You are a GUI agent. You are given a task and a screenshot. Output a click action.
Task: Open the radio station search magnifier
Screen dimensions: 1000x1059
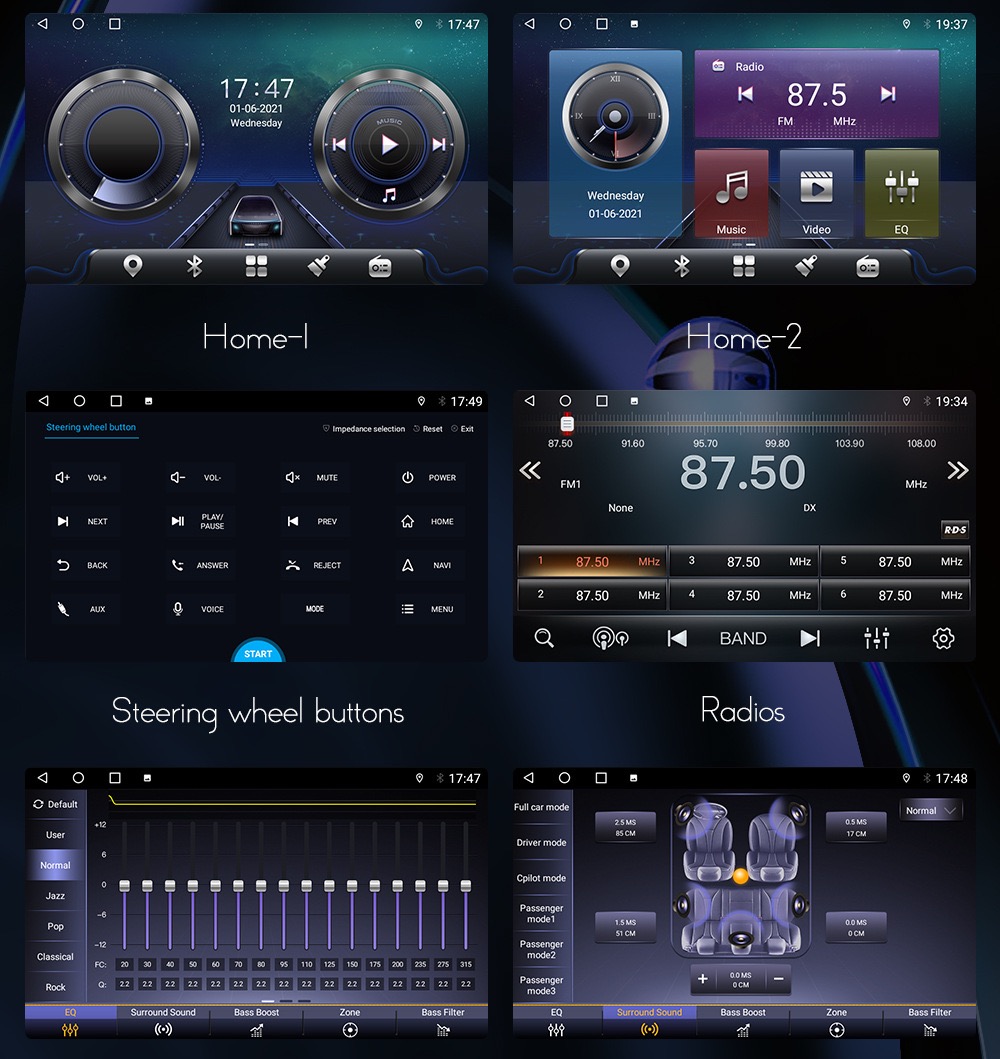click(544, 638)
